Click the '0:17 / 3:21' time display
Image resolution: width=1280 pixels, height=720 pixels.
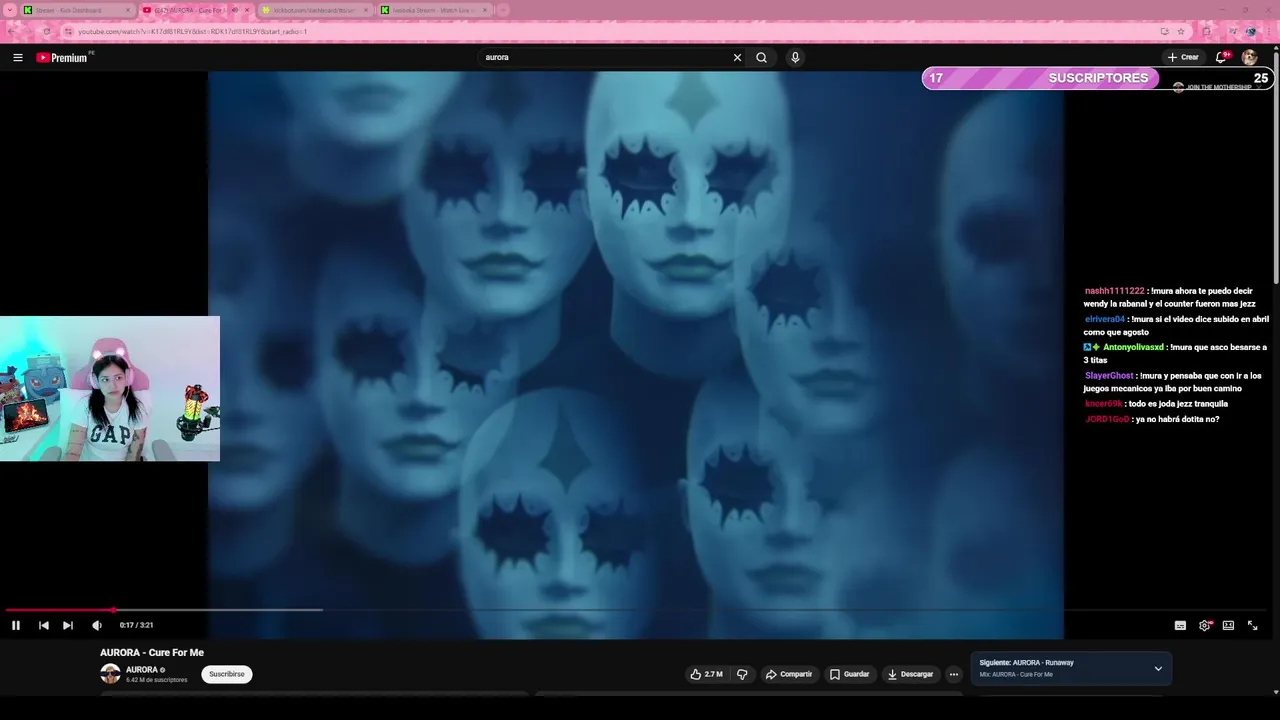(x=136, y=625)
